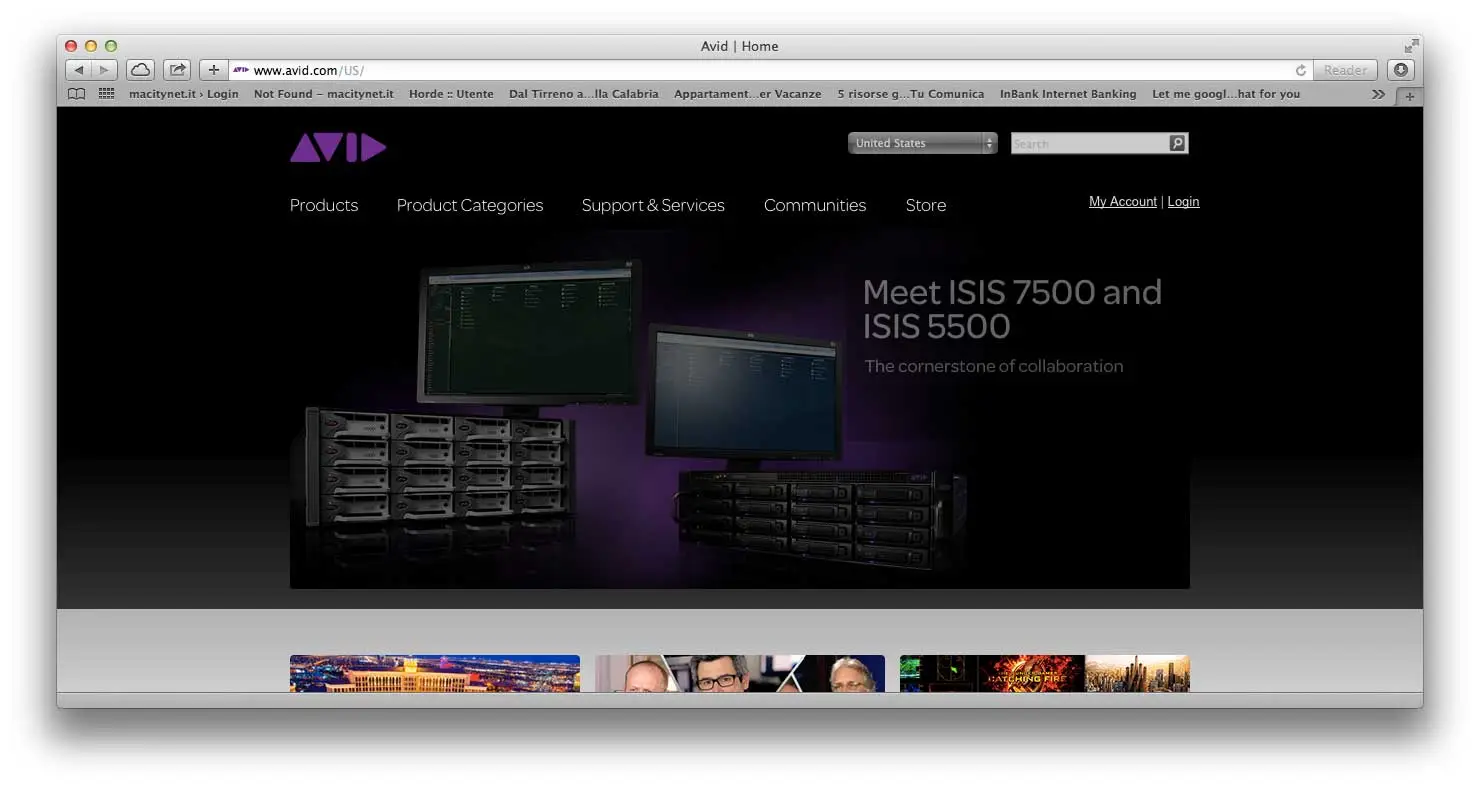Open Product Categories menu

coord(470,205)
